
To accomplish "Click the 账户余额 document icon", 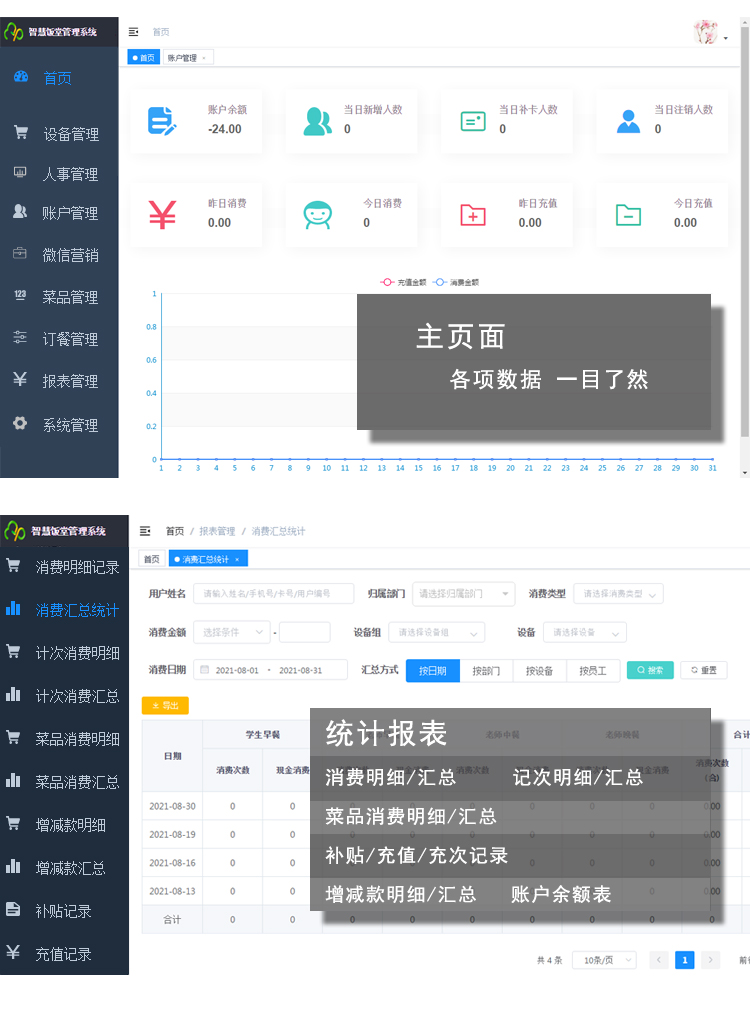I will 162,121.
